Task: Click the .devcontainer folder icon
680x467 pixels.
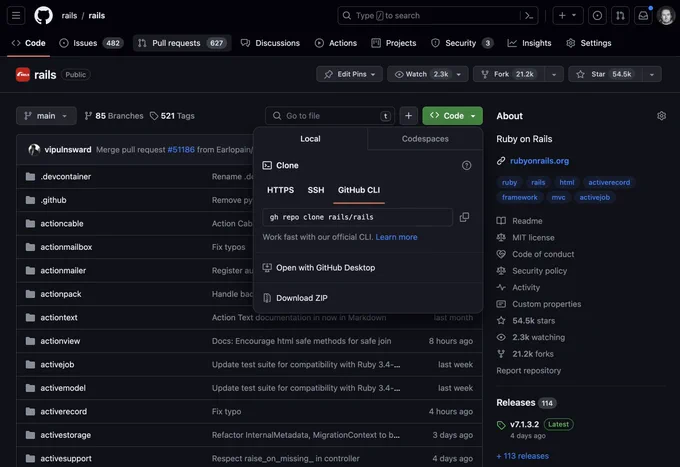Action: (x=30, y=176)
